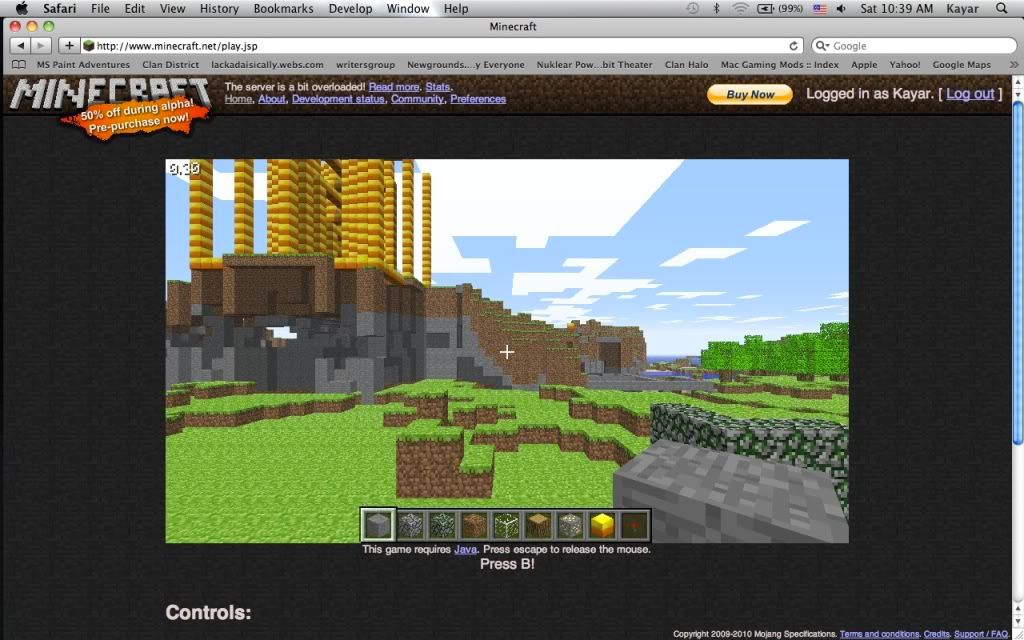The height and width of the screenshot is (640, 1024).
Task: Open the Edit menu
Action: (135, 8)
